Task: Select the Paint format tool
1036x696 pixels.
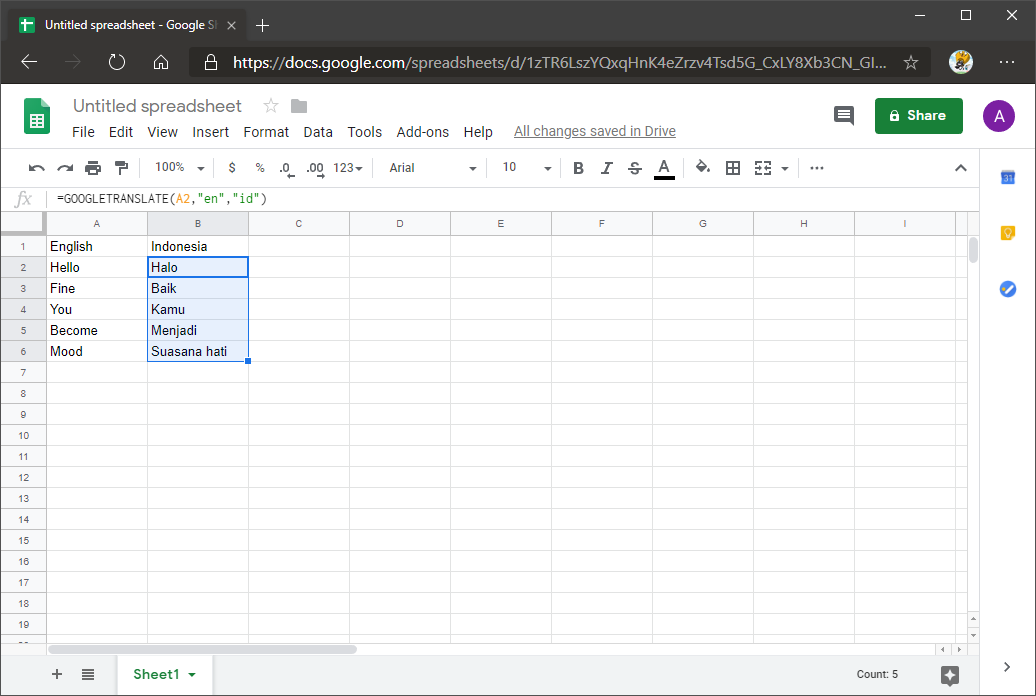Action: point(121,168)
